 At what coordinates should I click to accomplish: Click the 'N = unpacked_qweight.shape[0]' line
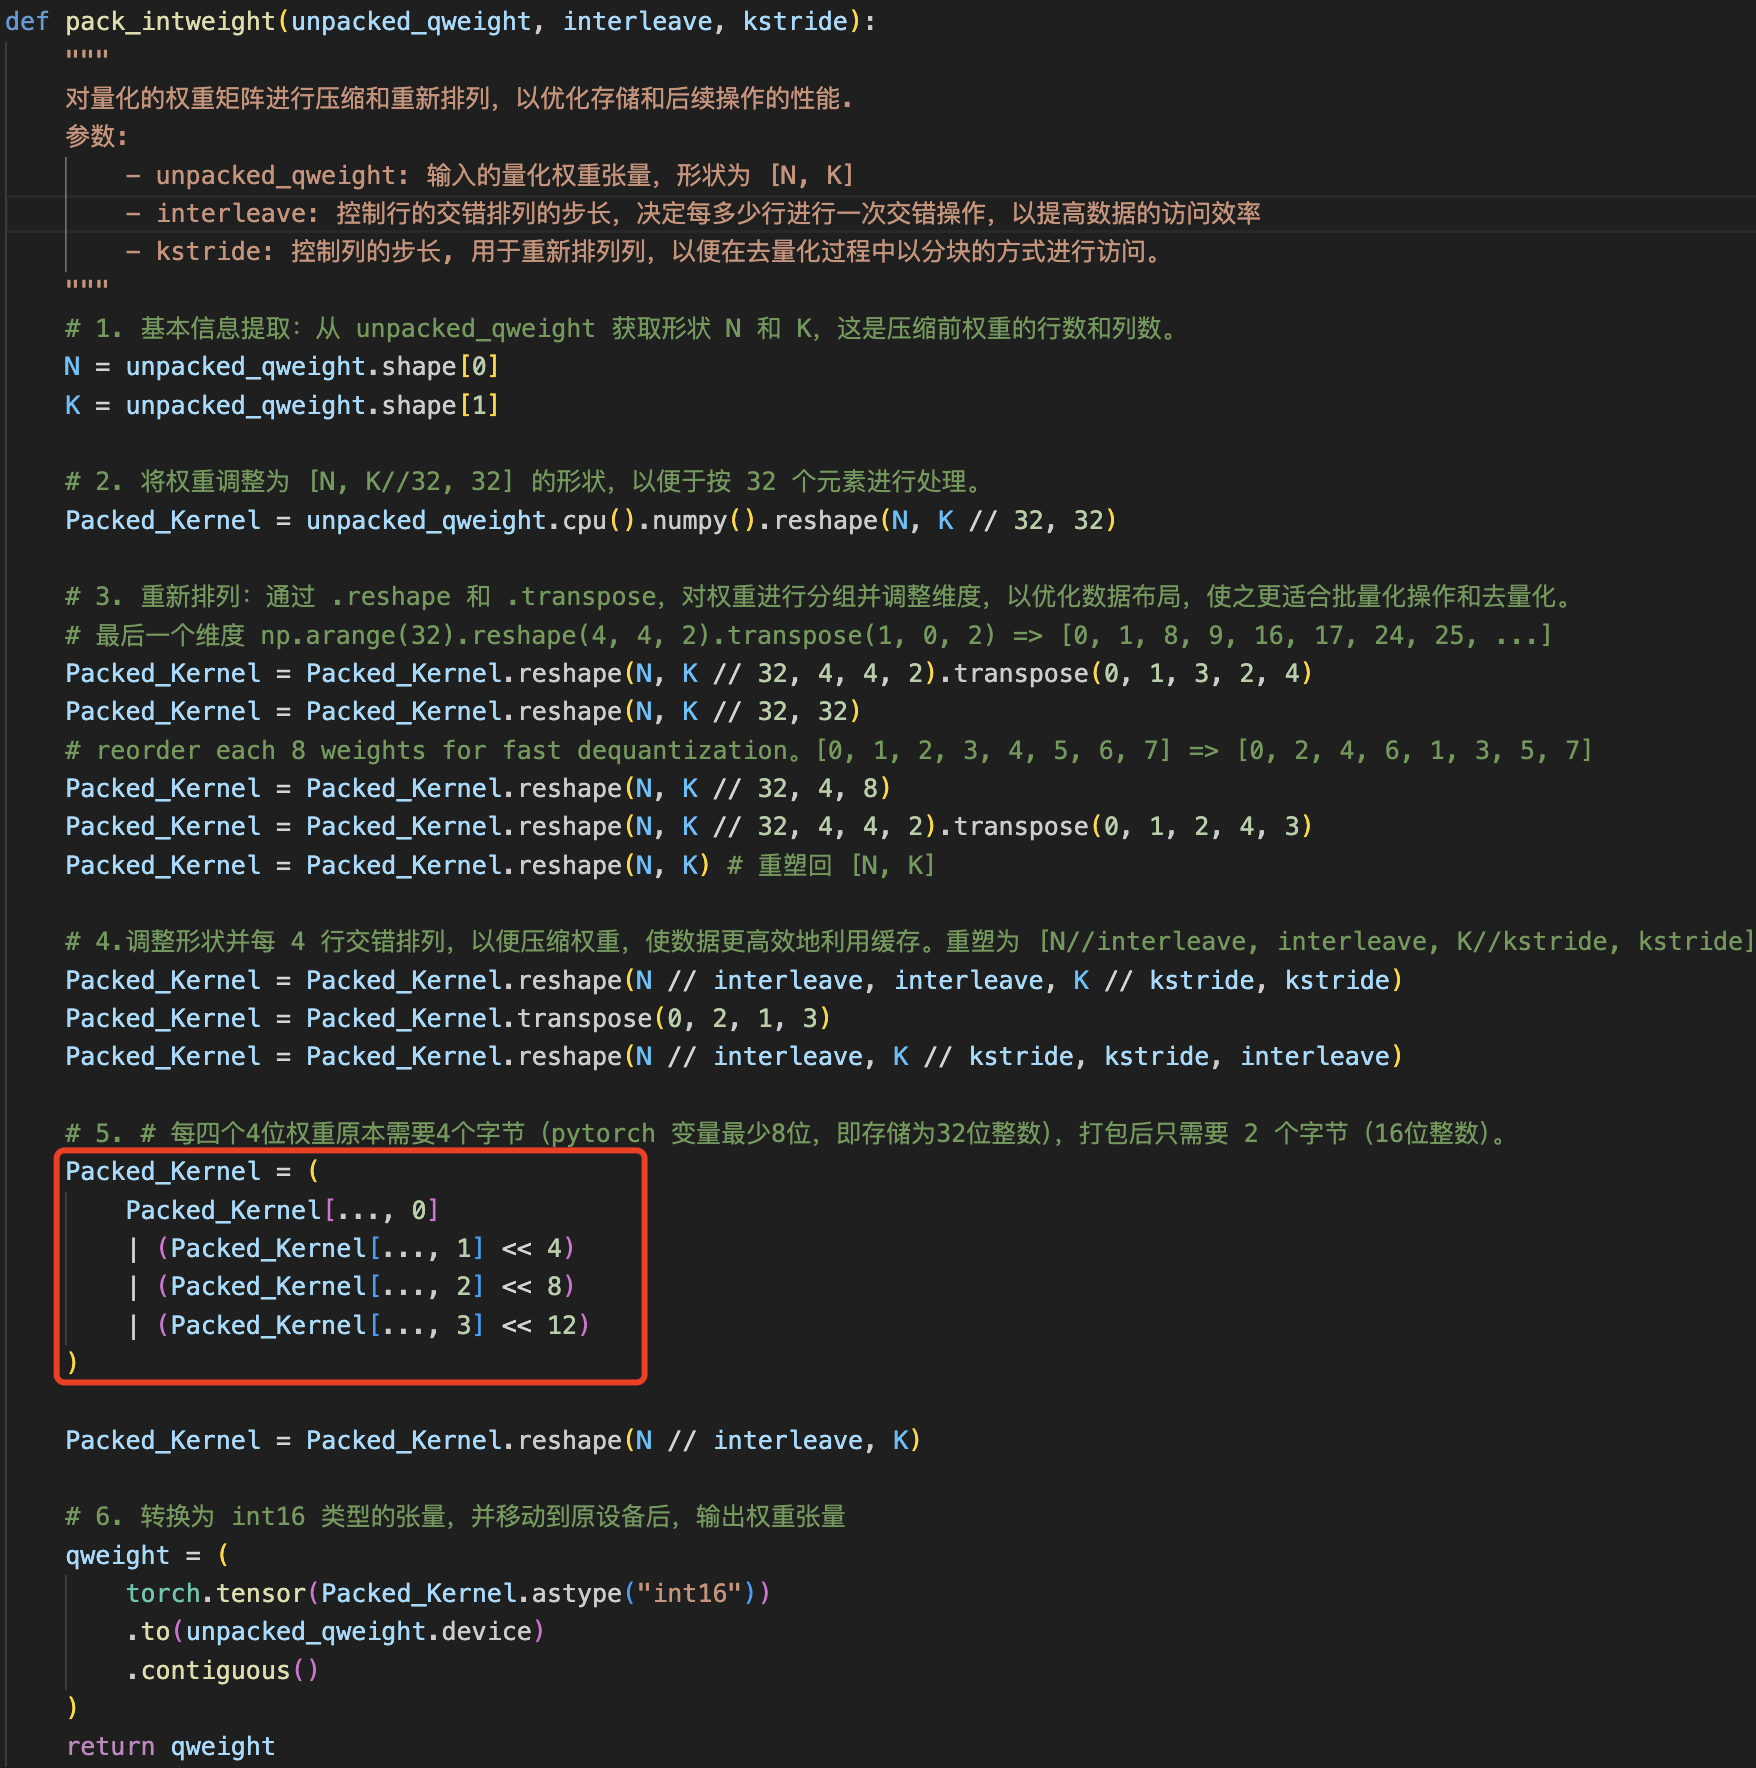(282, 366)
